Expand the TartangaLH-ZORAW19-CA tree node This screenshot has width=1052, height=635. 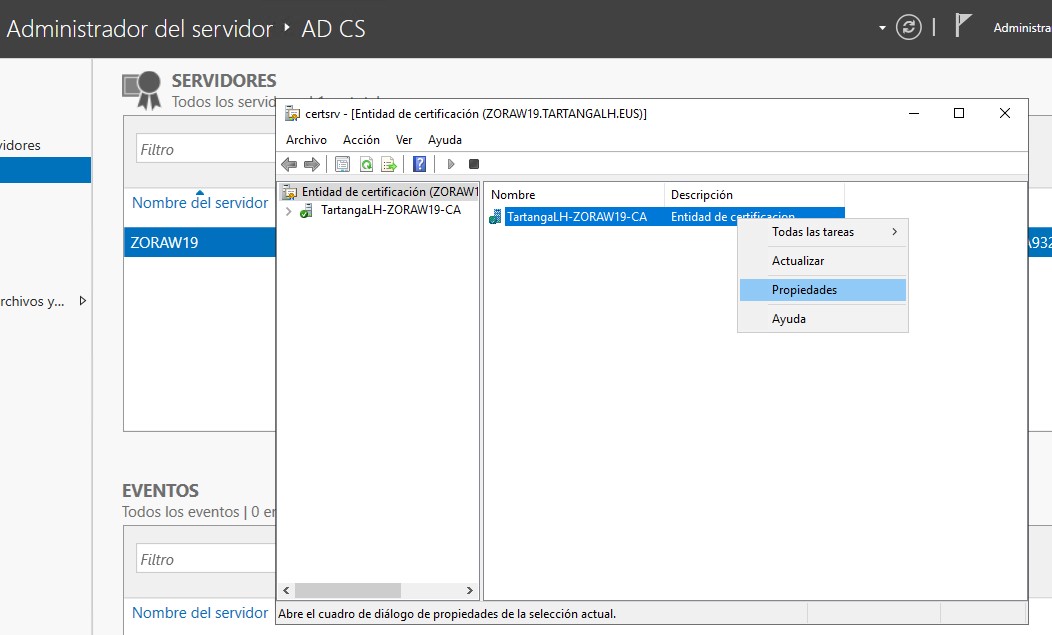click(x=288, y=211)
